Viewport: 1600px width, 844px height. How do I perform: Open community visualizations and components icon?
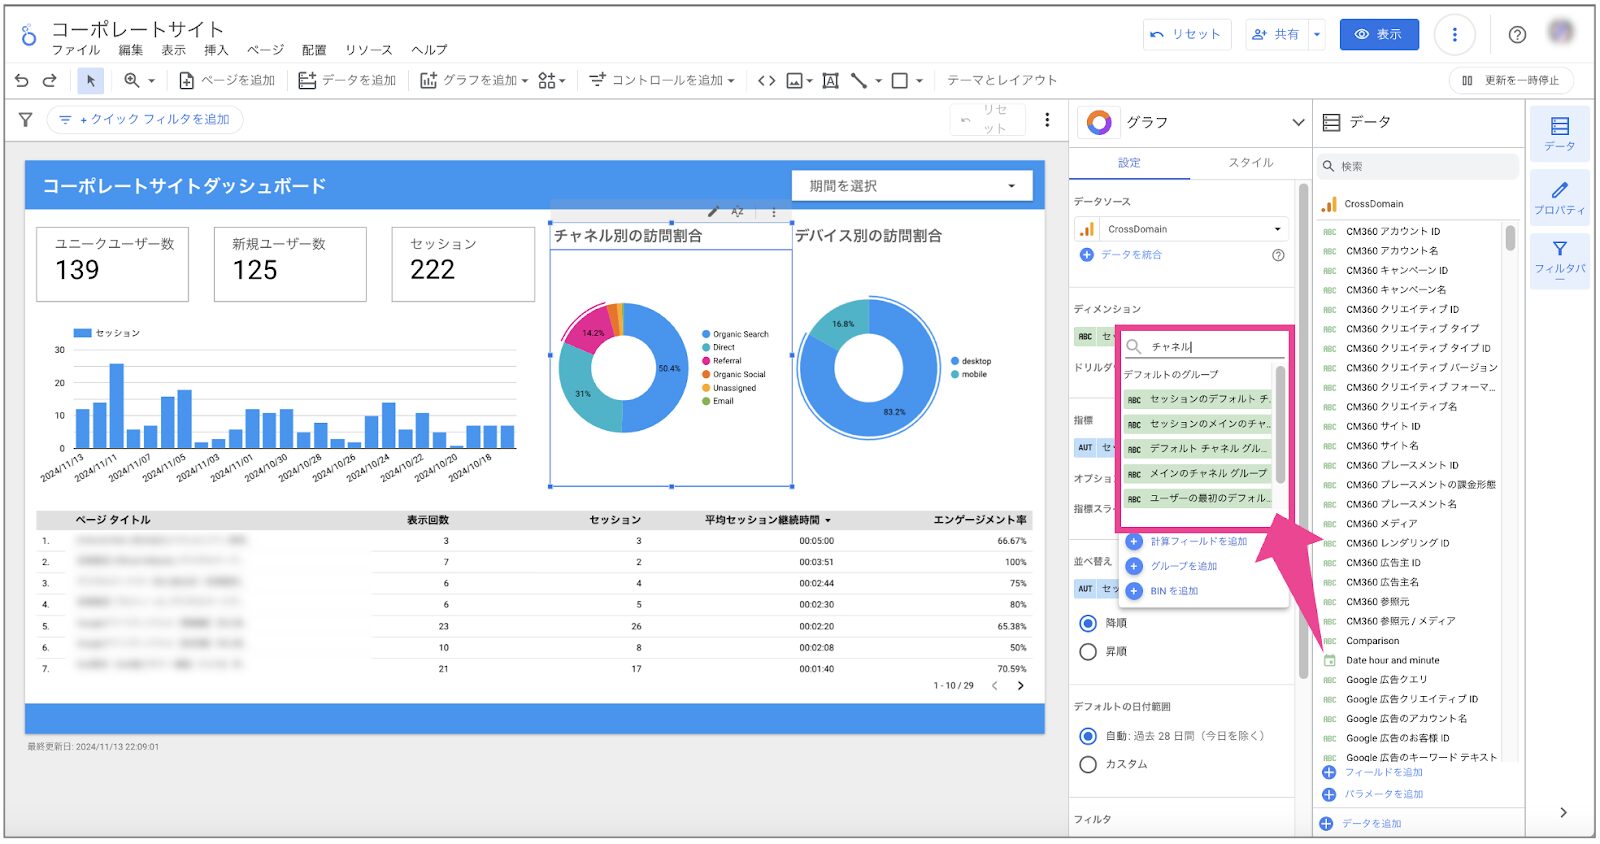tap(547, 81)
